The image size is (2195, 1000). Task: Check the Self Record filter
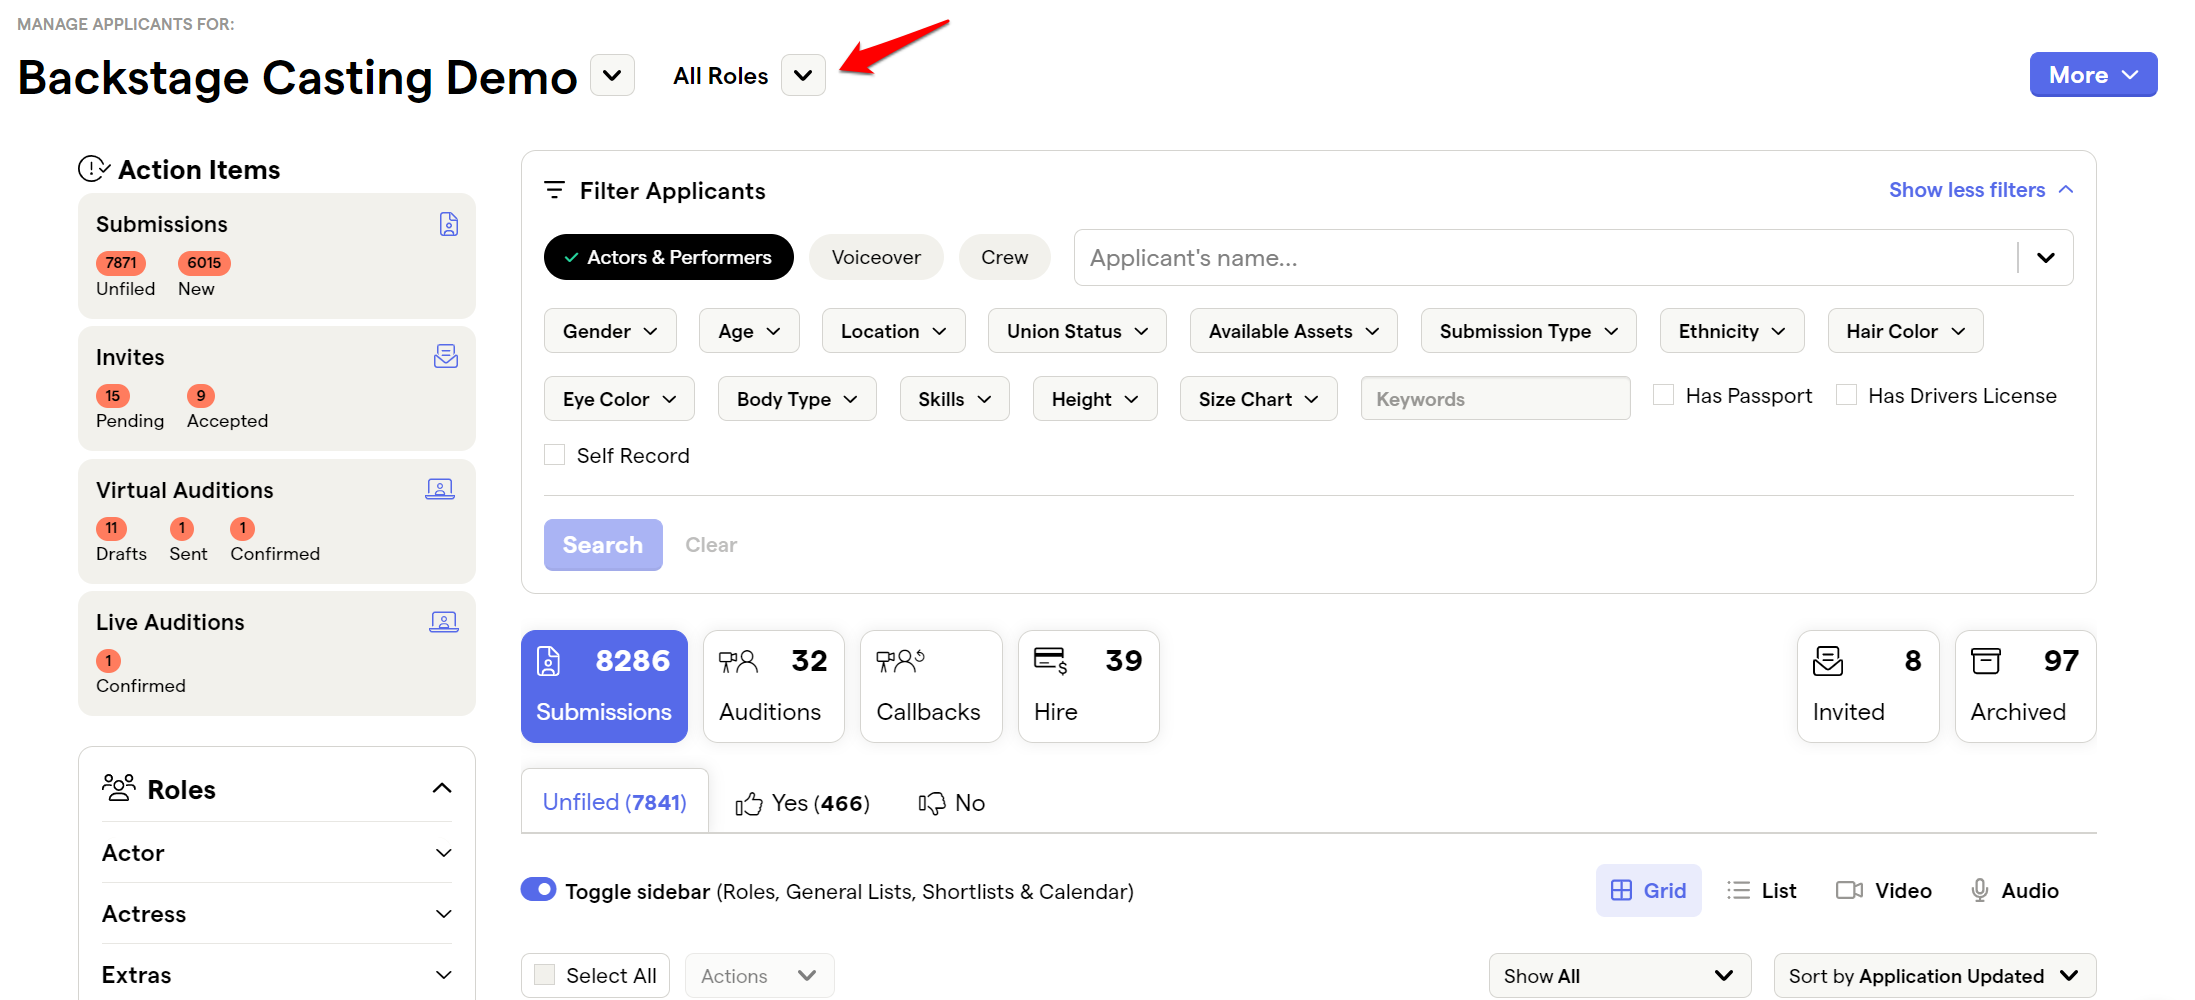pyautogui.click(x=554, y=454)
